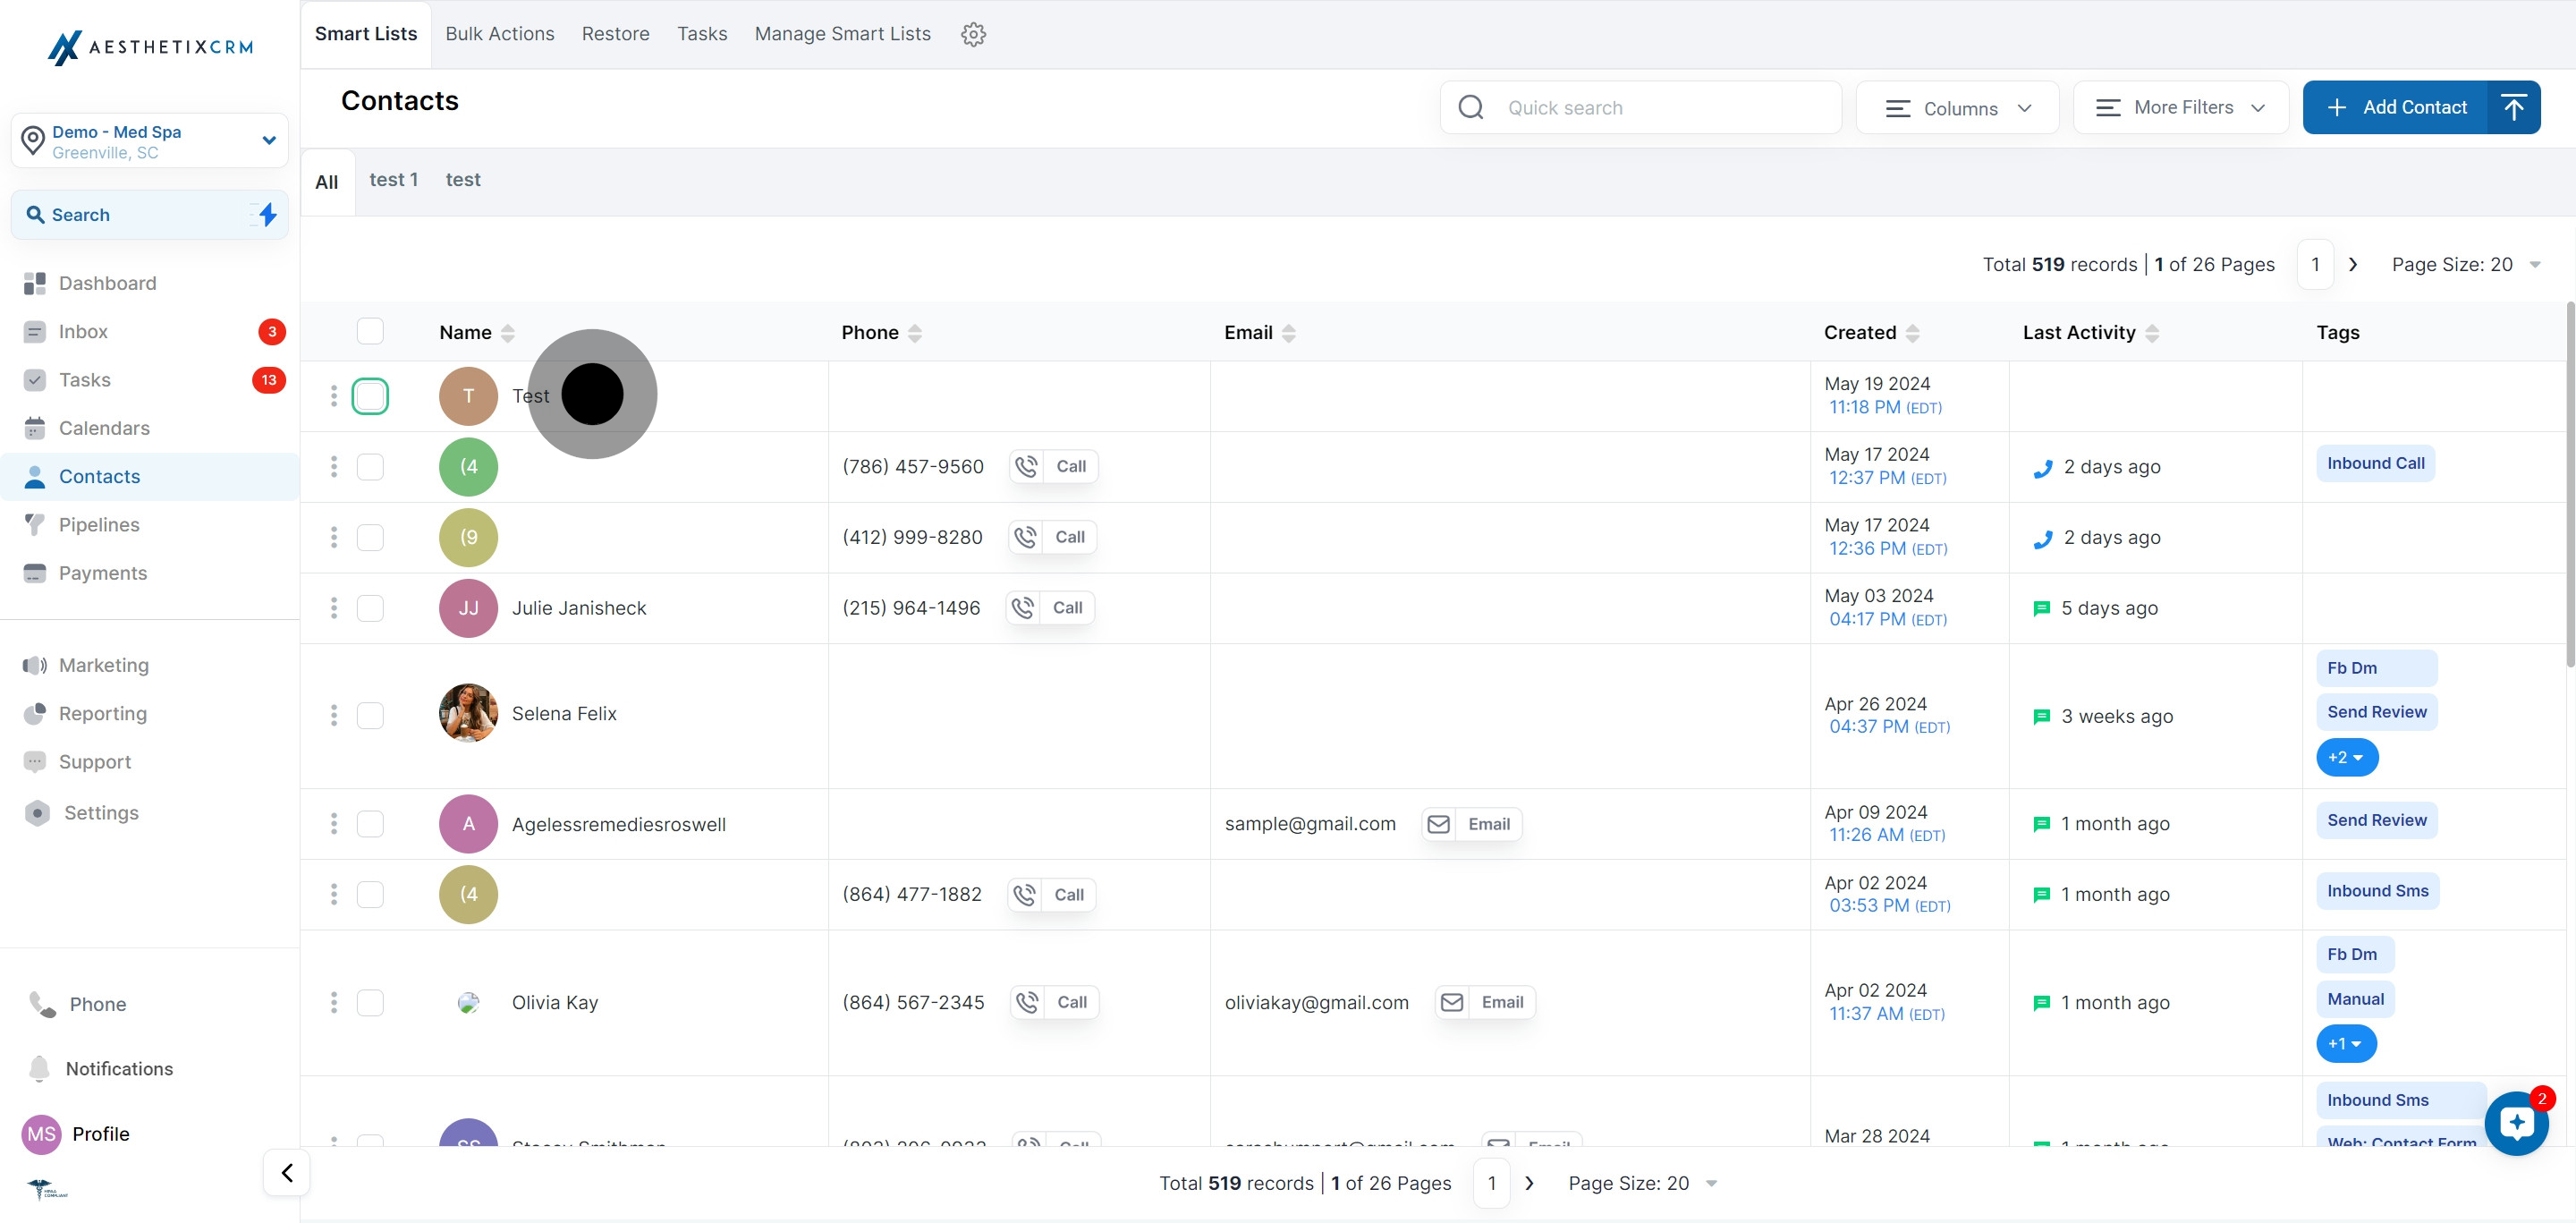Toggle the select all contacts checkbox
The width and height of the screenshot is (2576, 1223).
click(370, 331)
